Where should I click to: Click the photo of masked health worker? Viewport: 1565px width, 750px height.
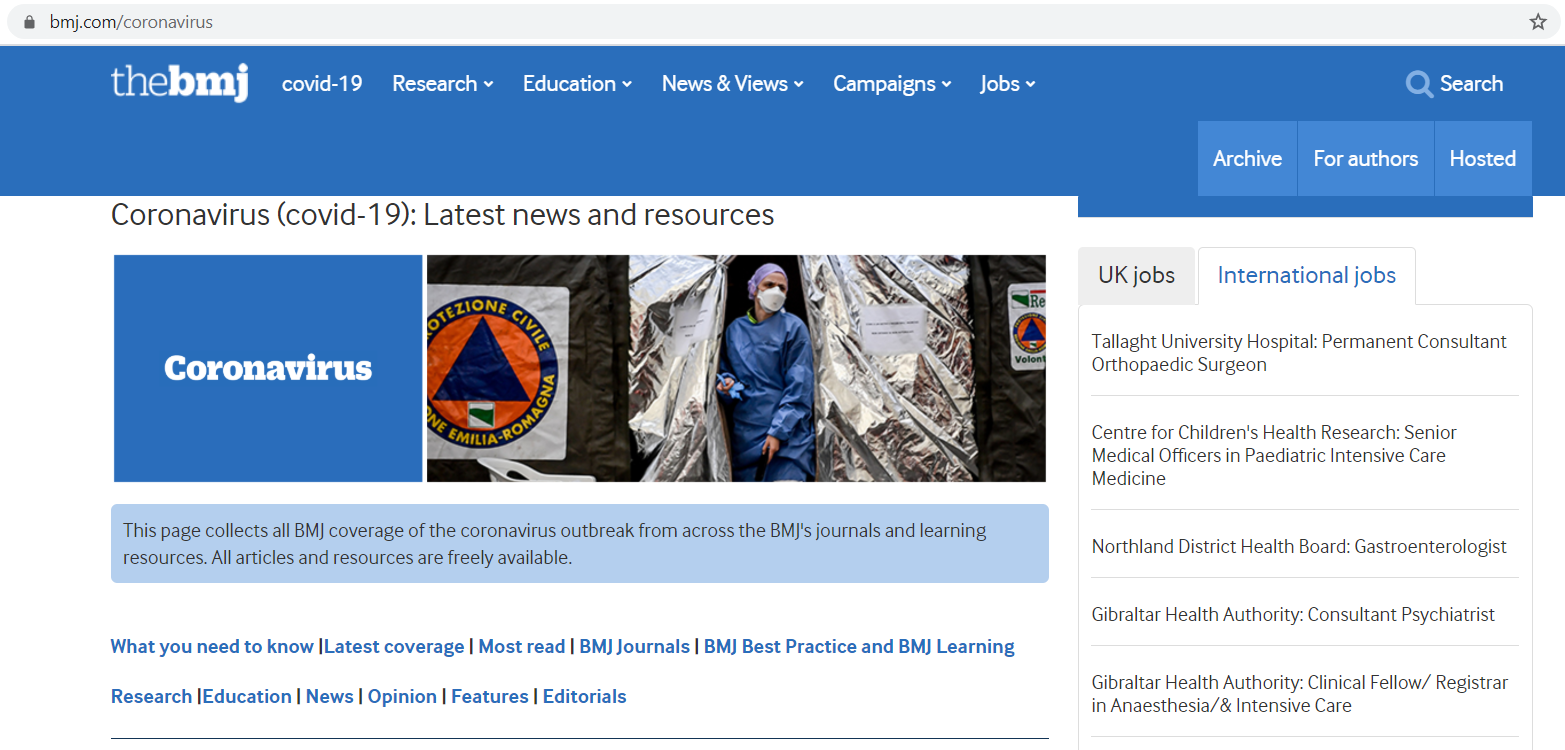click(736, 368)
